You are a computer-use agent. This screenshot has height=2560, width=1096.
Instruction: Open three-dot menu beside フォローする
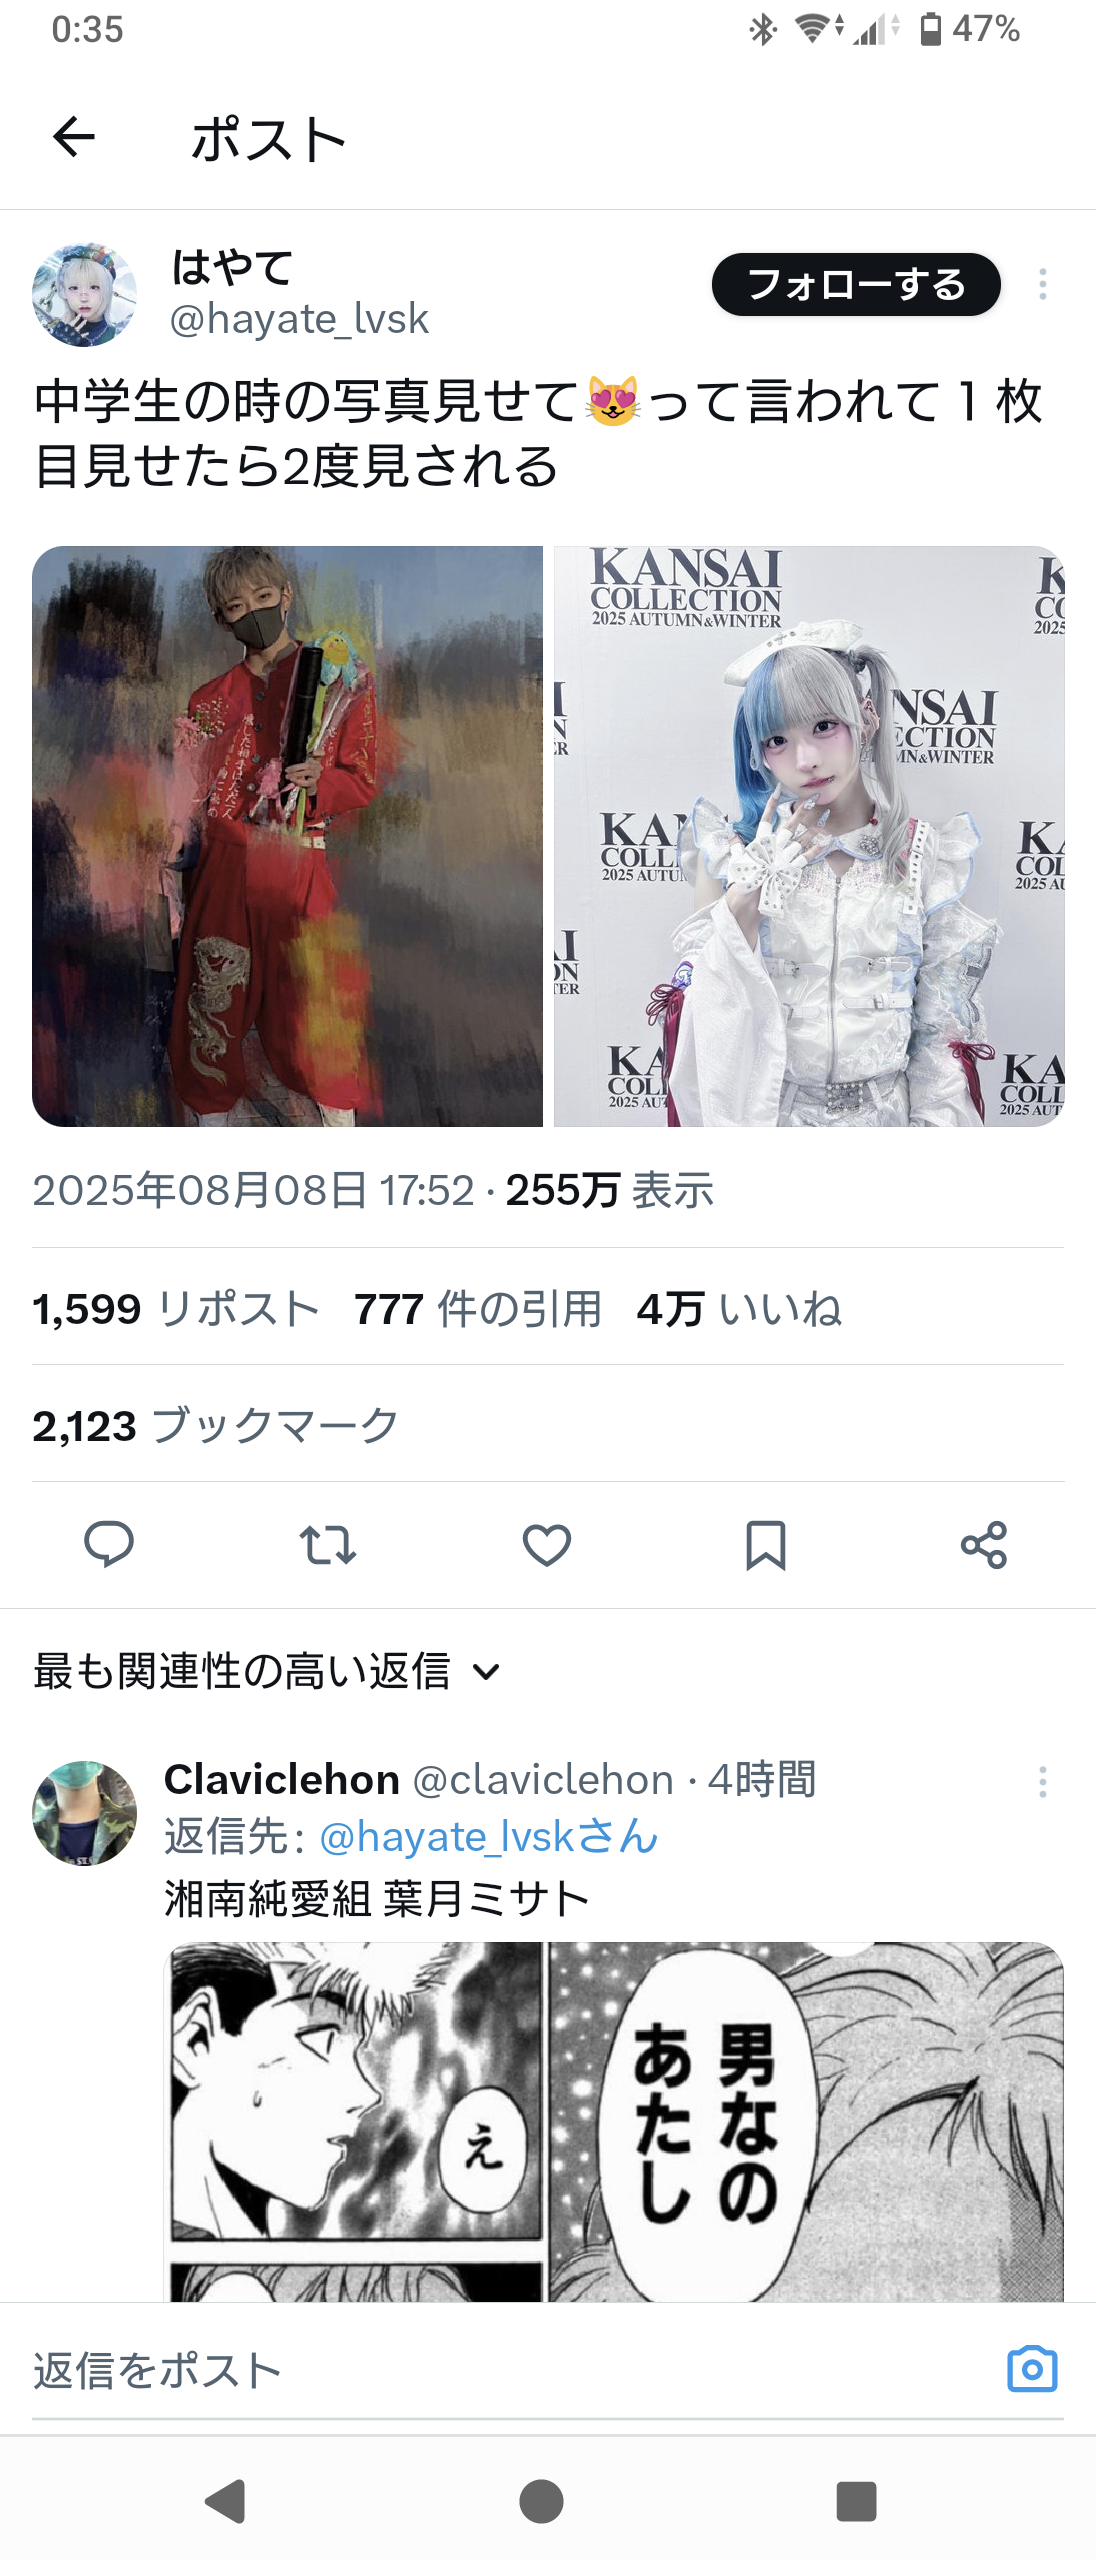tap(1043, 284)
